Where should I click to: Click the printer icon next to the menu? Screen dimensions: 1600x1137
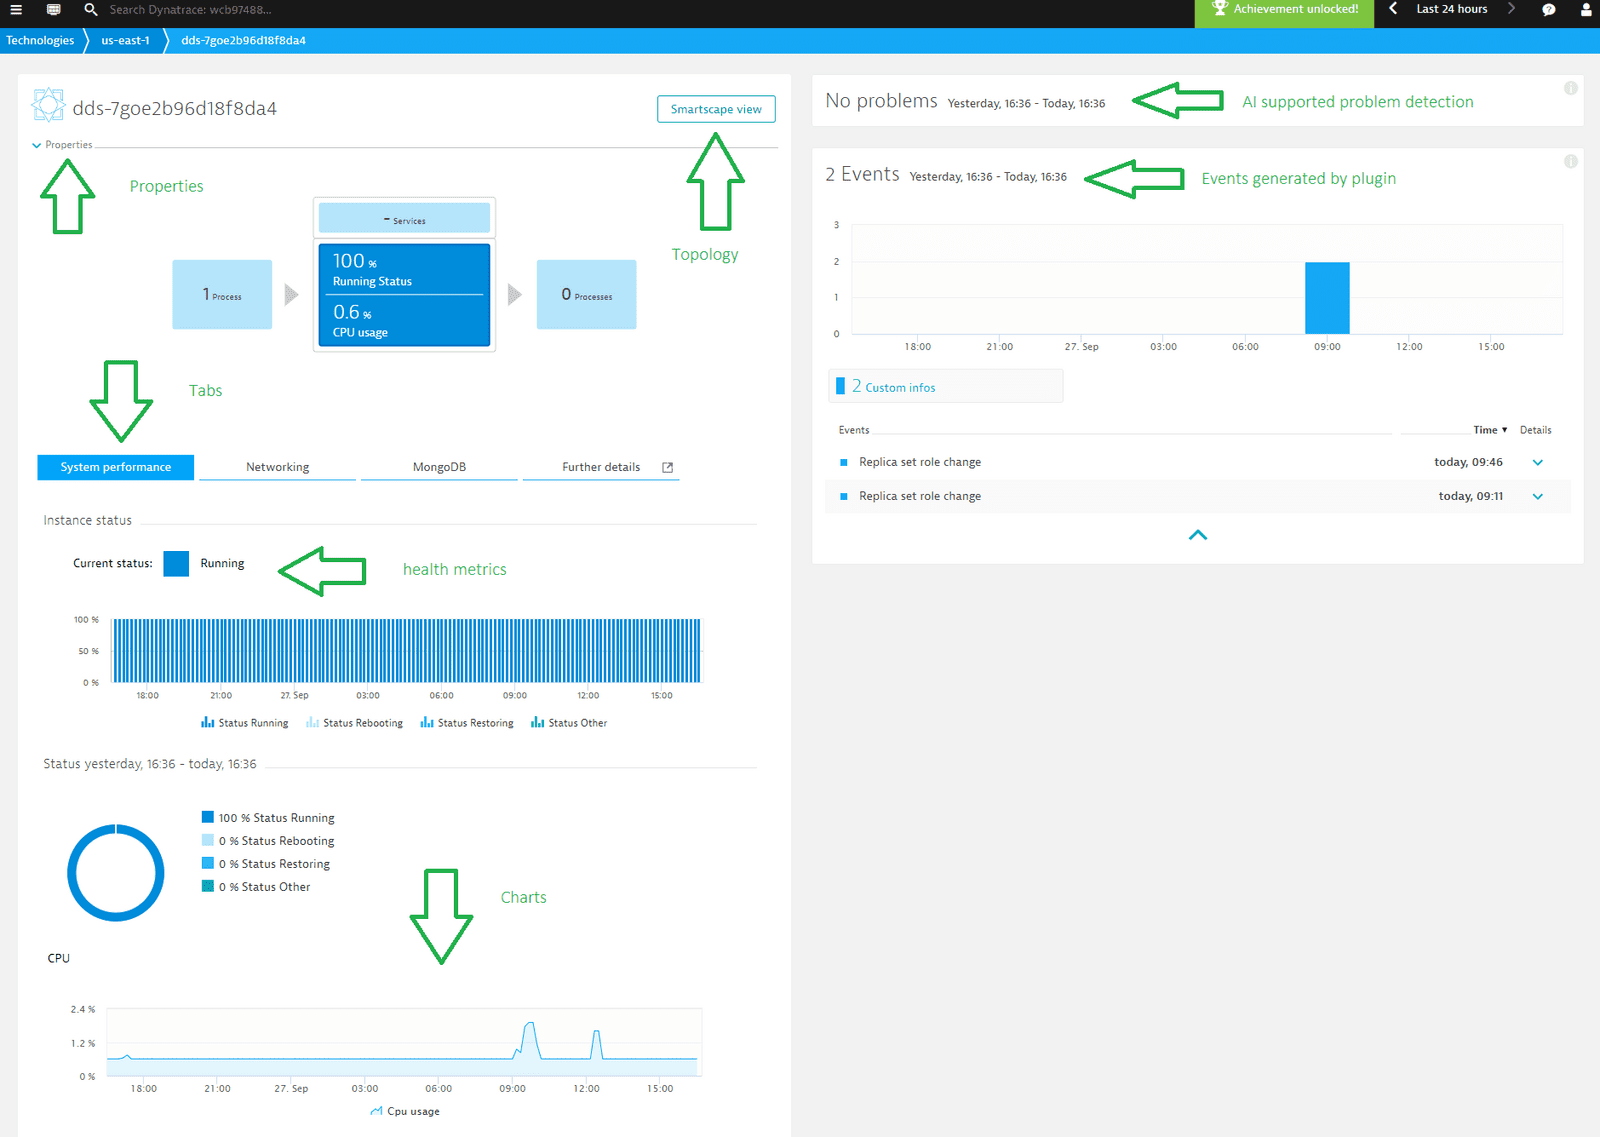pyautogui.click(x=53, y=9)
